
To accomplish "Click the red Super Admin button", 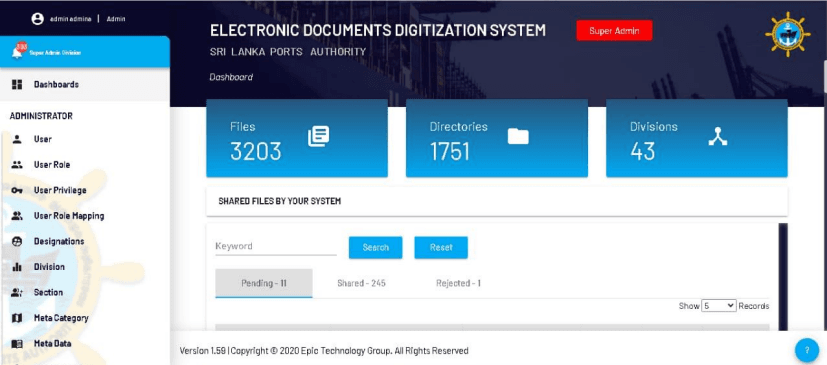I will [614, 31].
